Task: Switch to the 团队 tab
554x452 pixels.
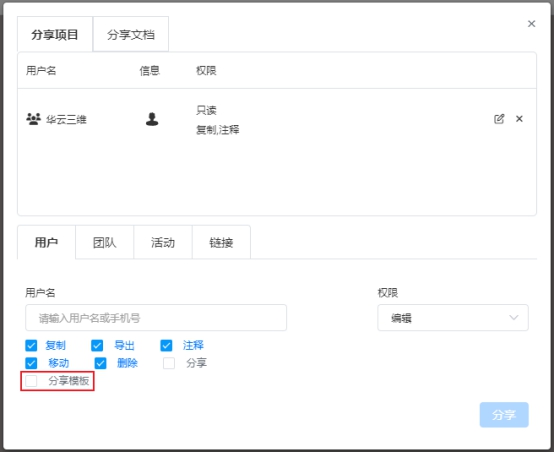Action: (x=105, y=242)
